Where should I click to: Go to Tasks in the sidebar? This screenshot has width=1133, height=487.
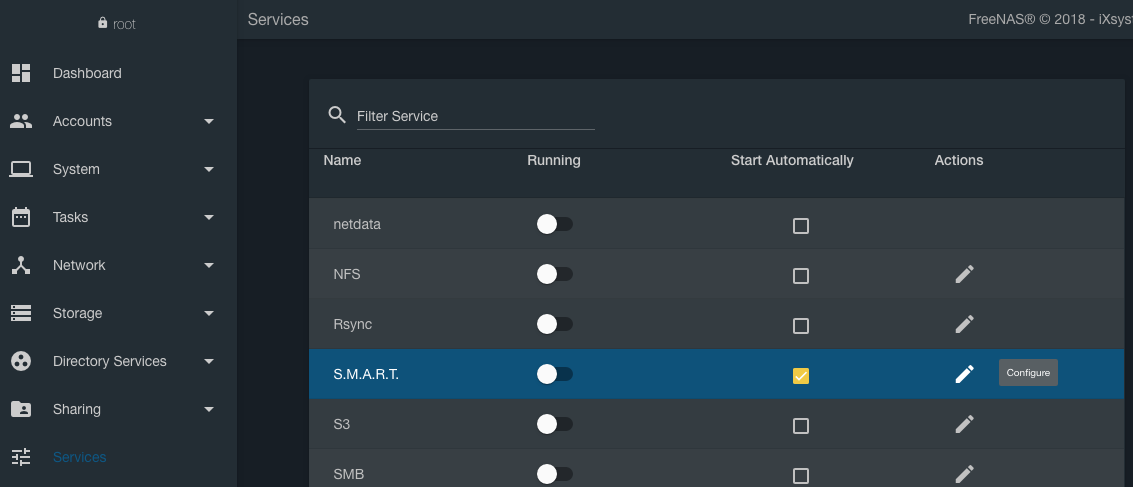70,217
